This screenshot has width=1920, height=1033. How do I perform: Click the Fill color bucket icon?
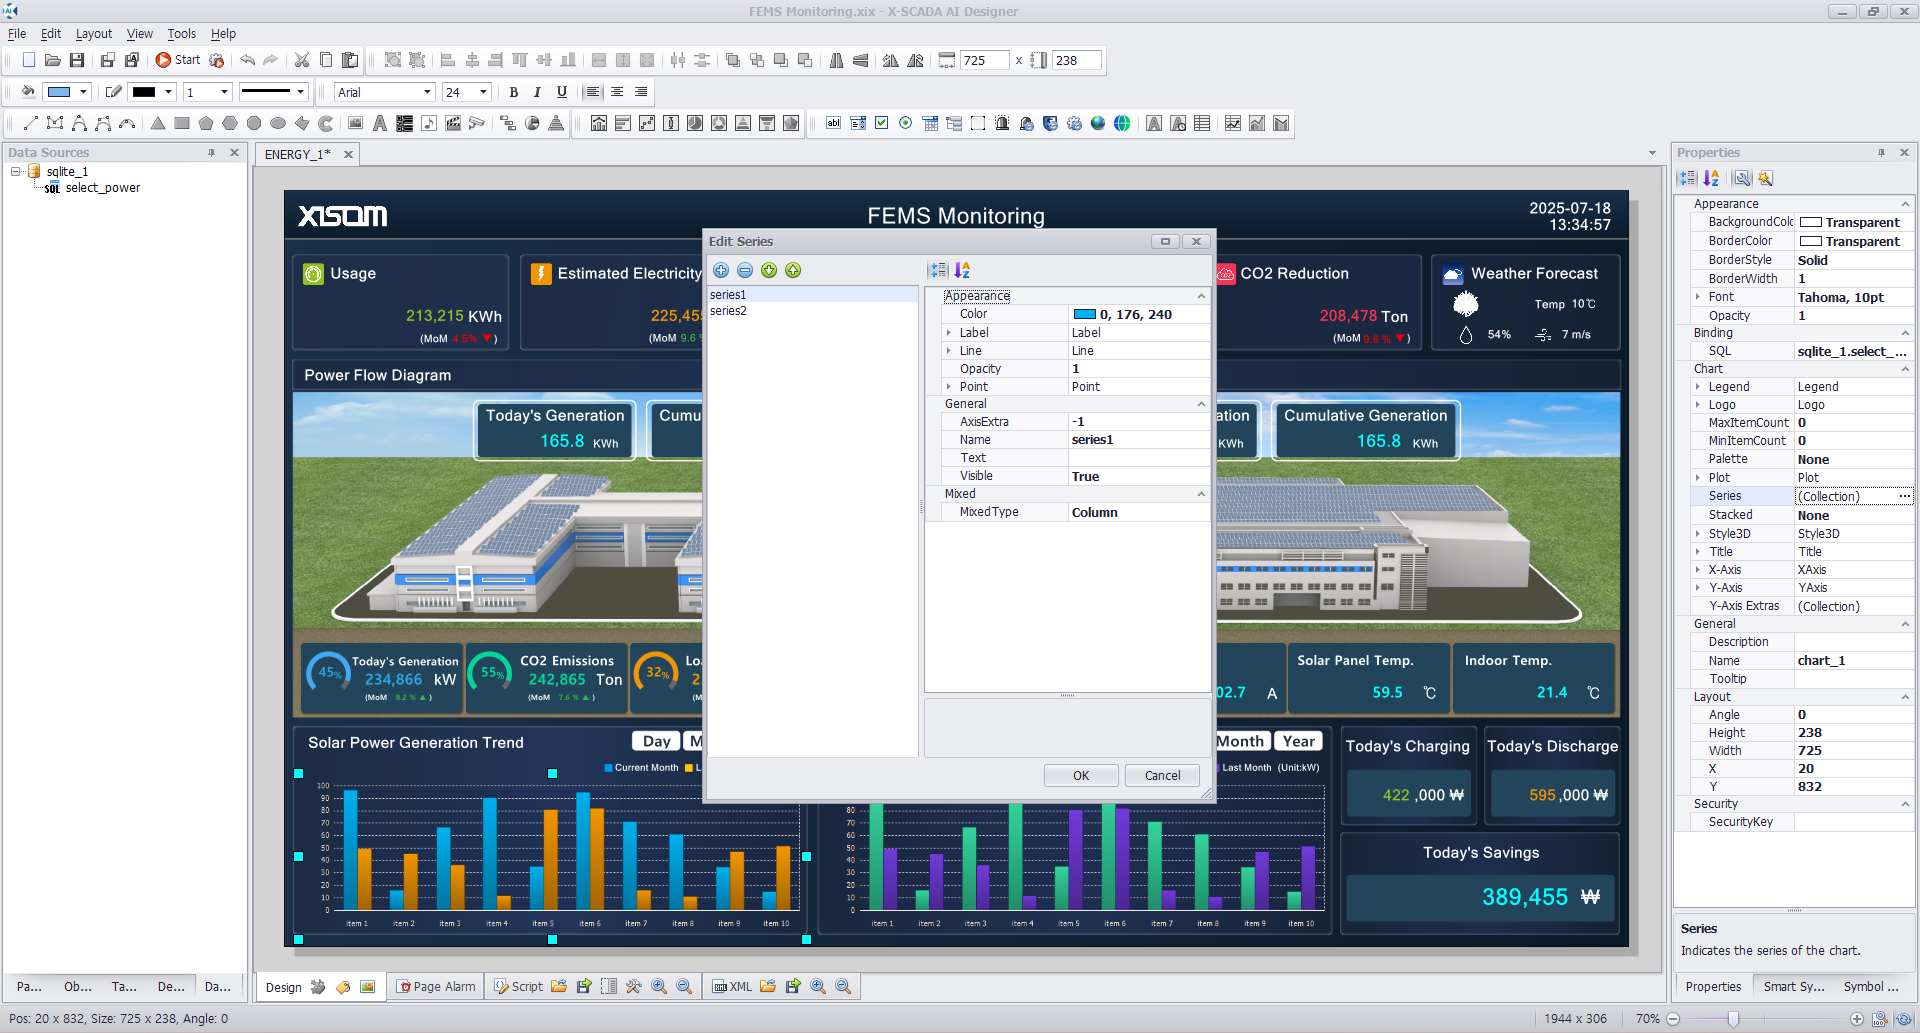coord(28,92)
